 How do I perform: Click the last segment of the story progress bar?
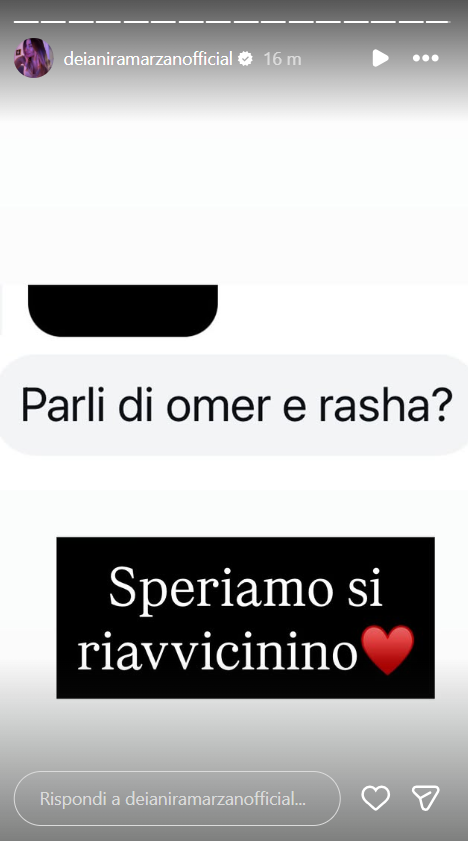click(x=437, y=22)
